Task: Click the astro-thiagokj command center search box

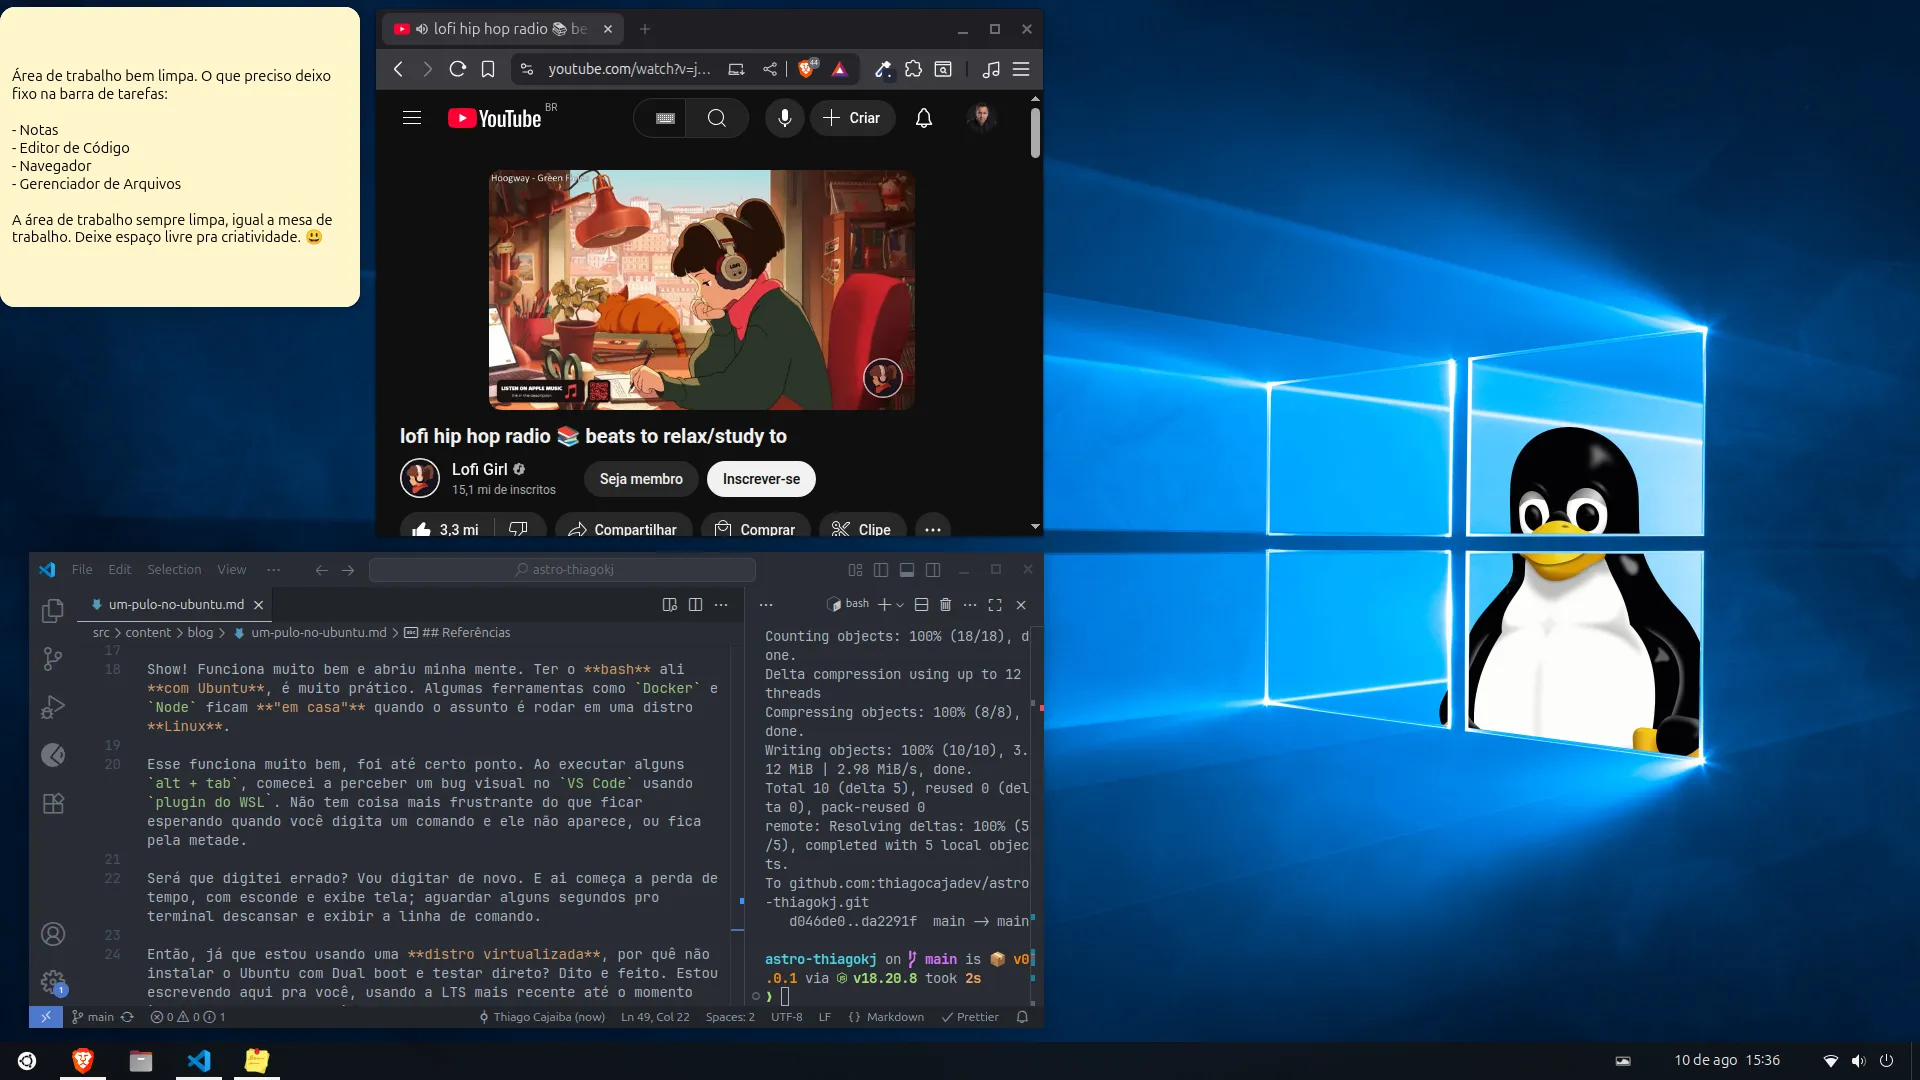Action: [563, 569]
